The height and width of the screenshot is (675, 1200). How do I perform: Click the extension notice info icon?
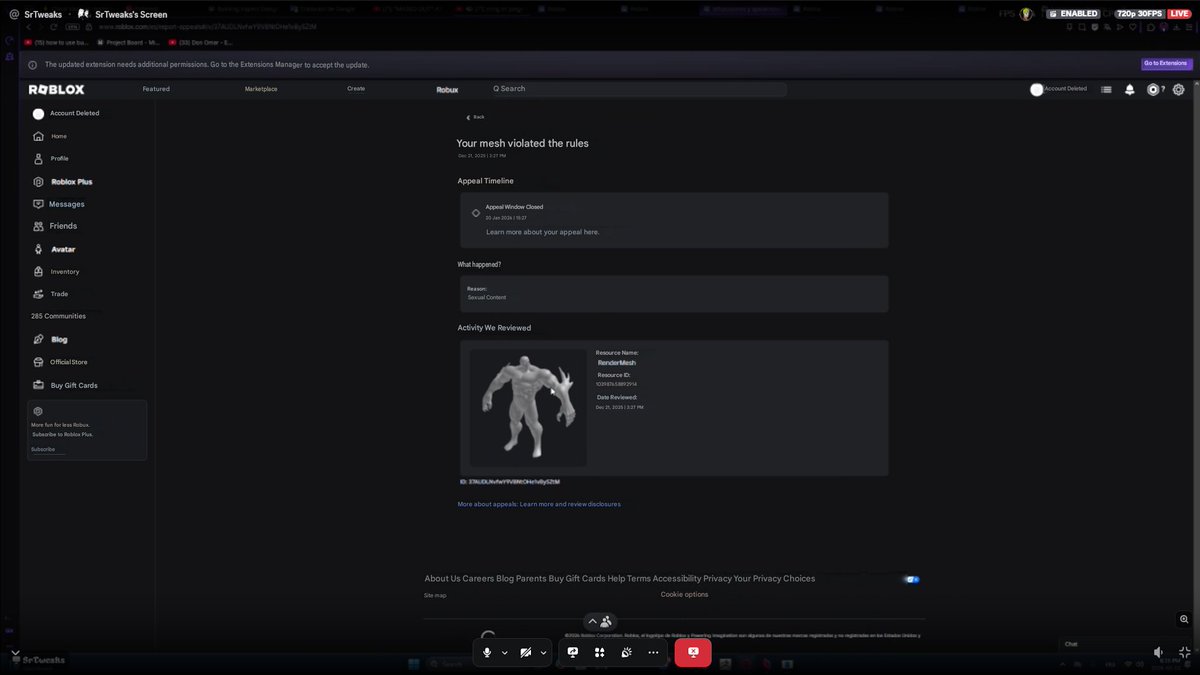pos(33,65)
